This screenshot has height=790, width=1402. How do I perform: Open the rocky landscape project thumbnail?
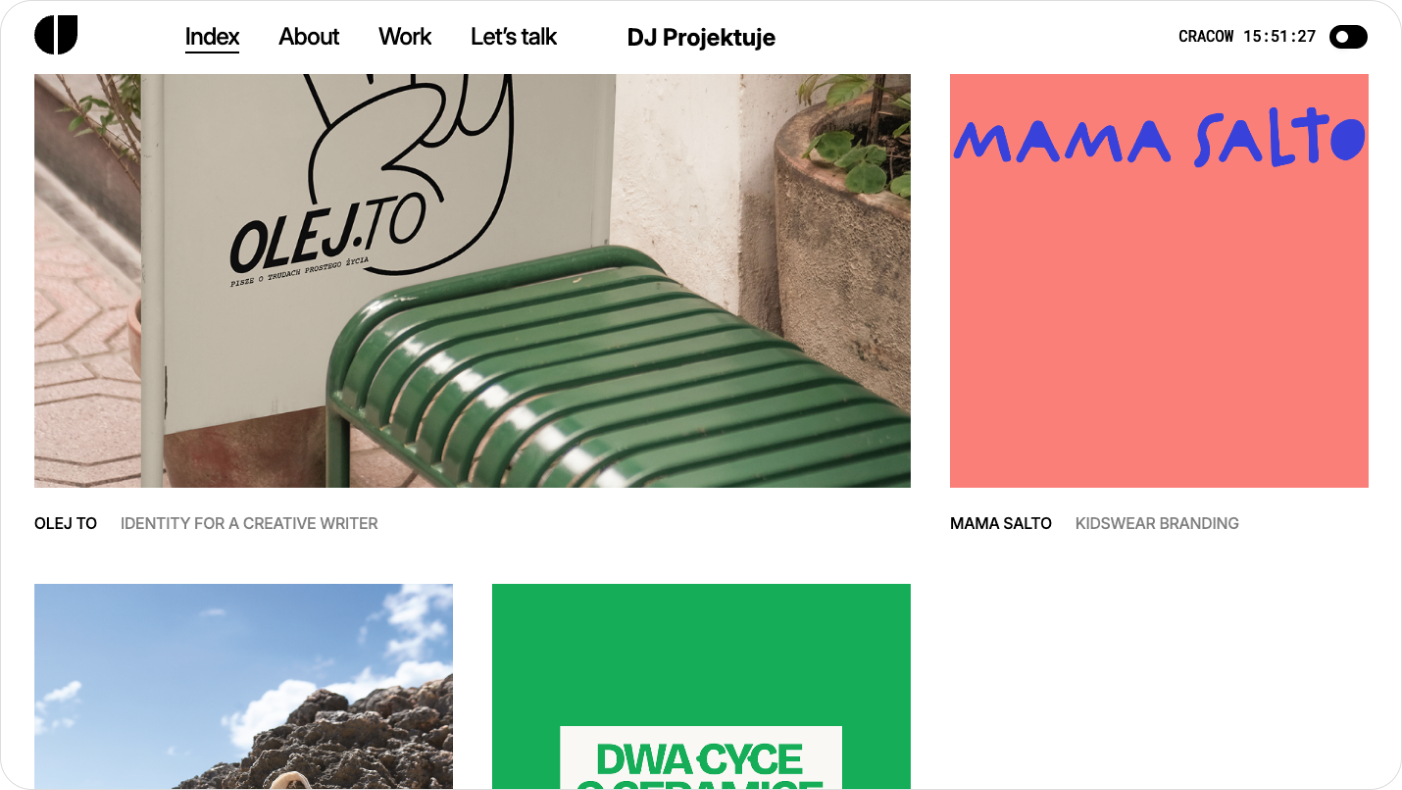tap(243, 687)
